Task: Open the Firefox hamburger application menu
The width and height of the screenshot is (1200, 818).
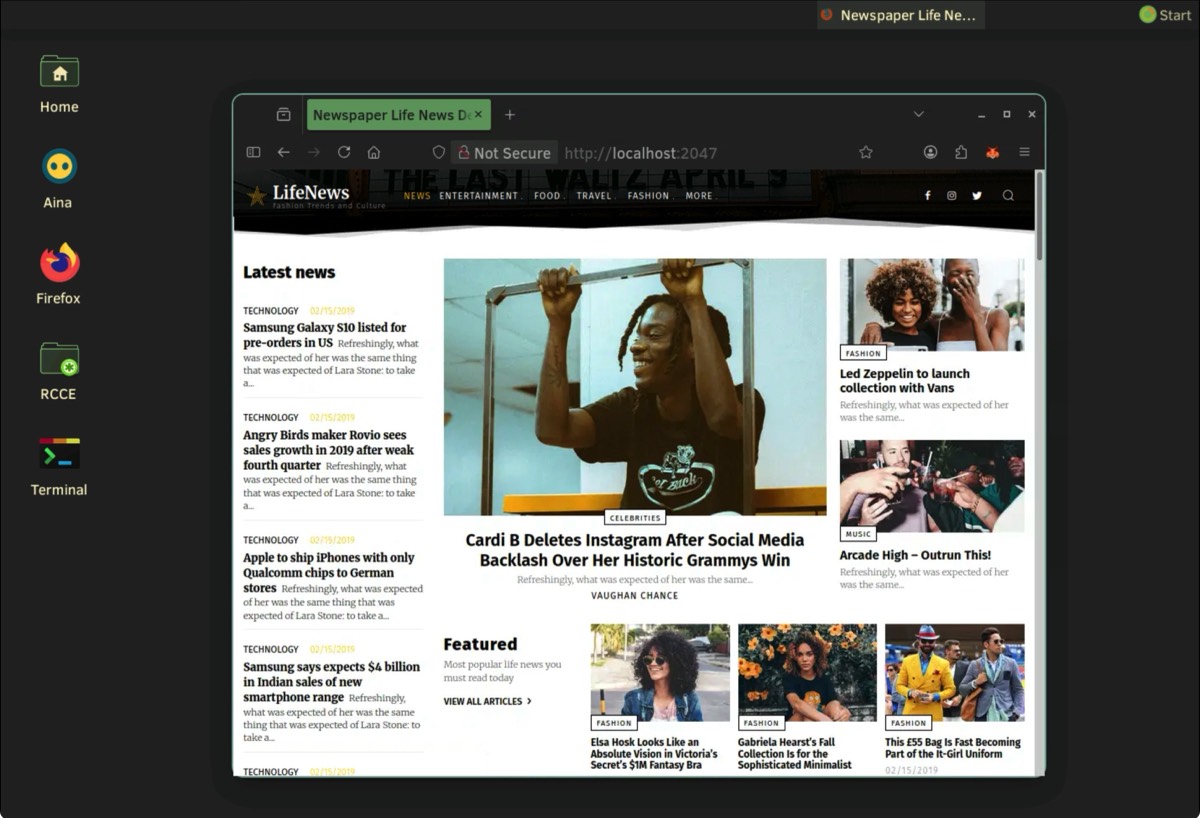Action: 1024,153
